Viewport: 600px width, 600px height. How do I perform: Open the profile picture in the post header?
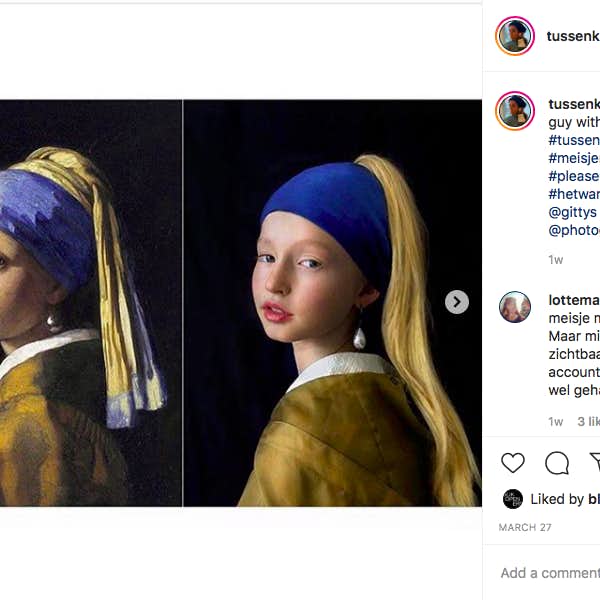pyautogui.click(x=515, y=36)
